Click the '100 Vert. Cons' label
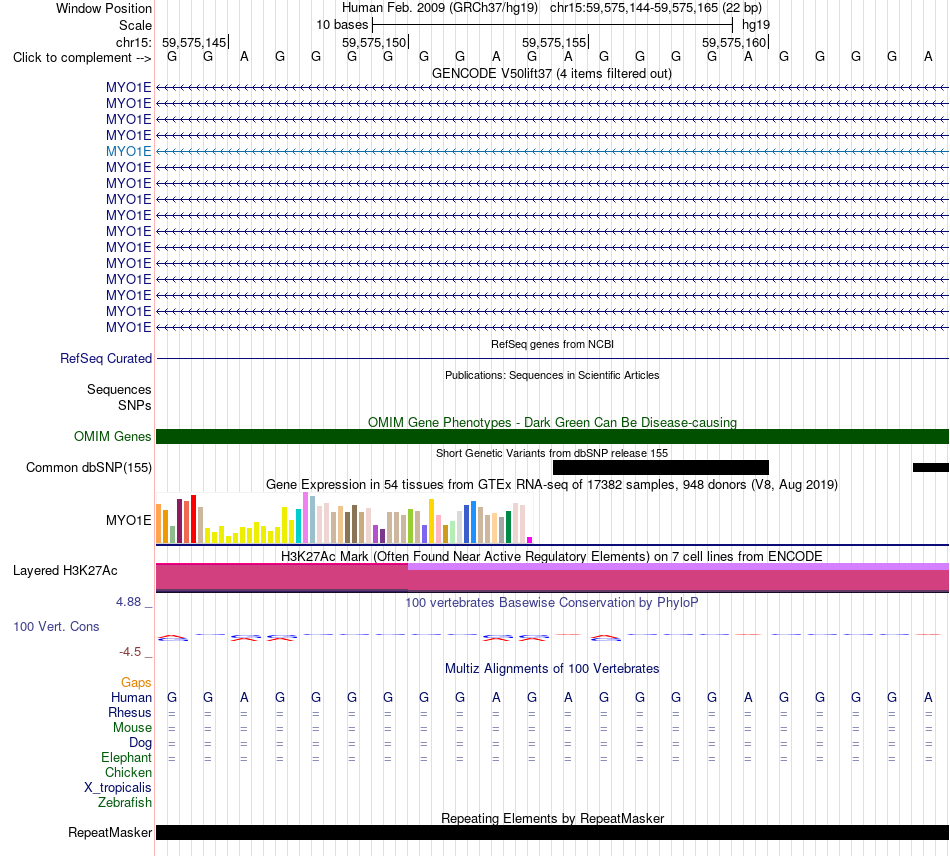The height and width of the screenshot is (856, 950). point(56,626)
